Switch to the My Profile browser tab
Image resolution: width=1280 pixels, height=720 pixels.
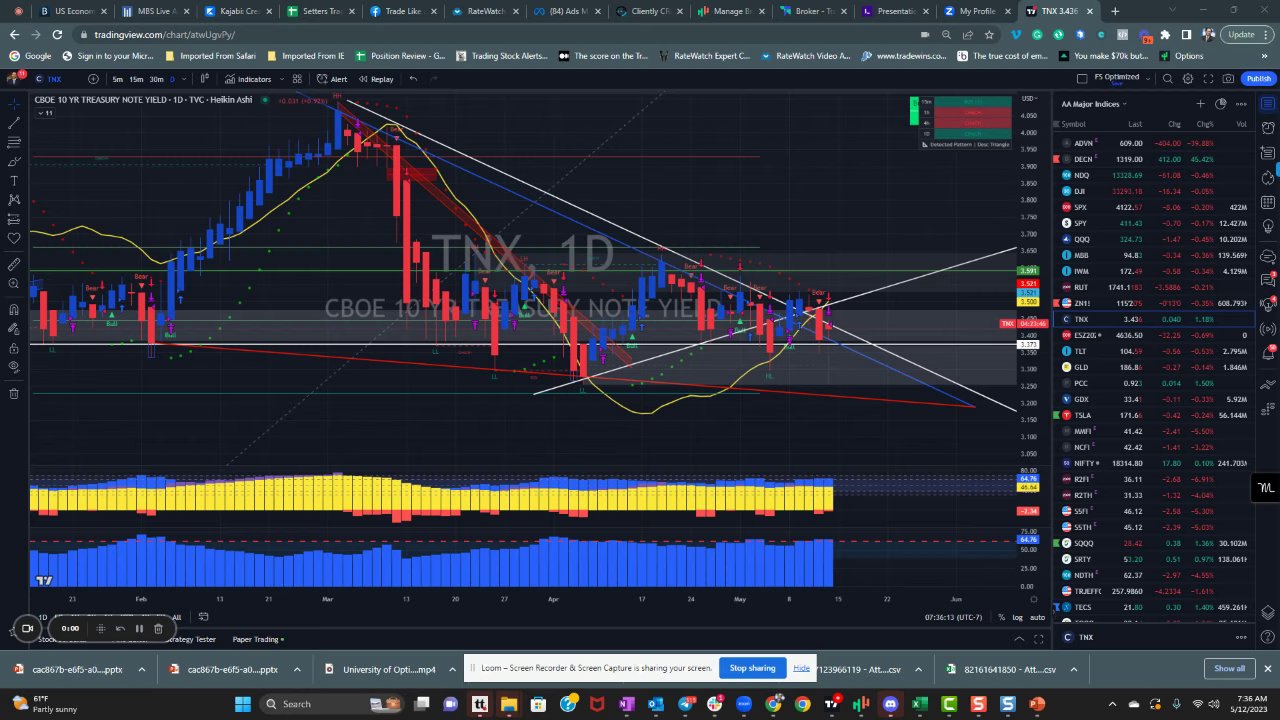point(978,11)
